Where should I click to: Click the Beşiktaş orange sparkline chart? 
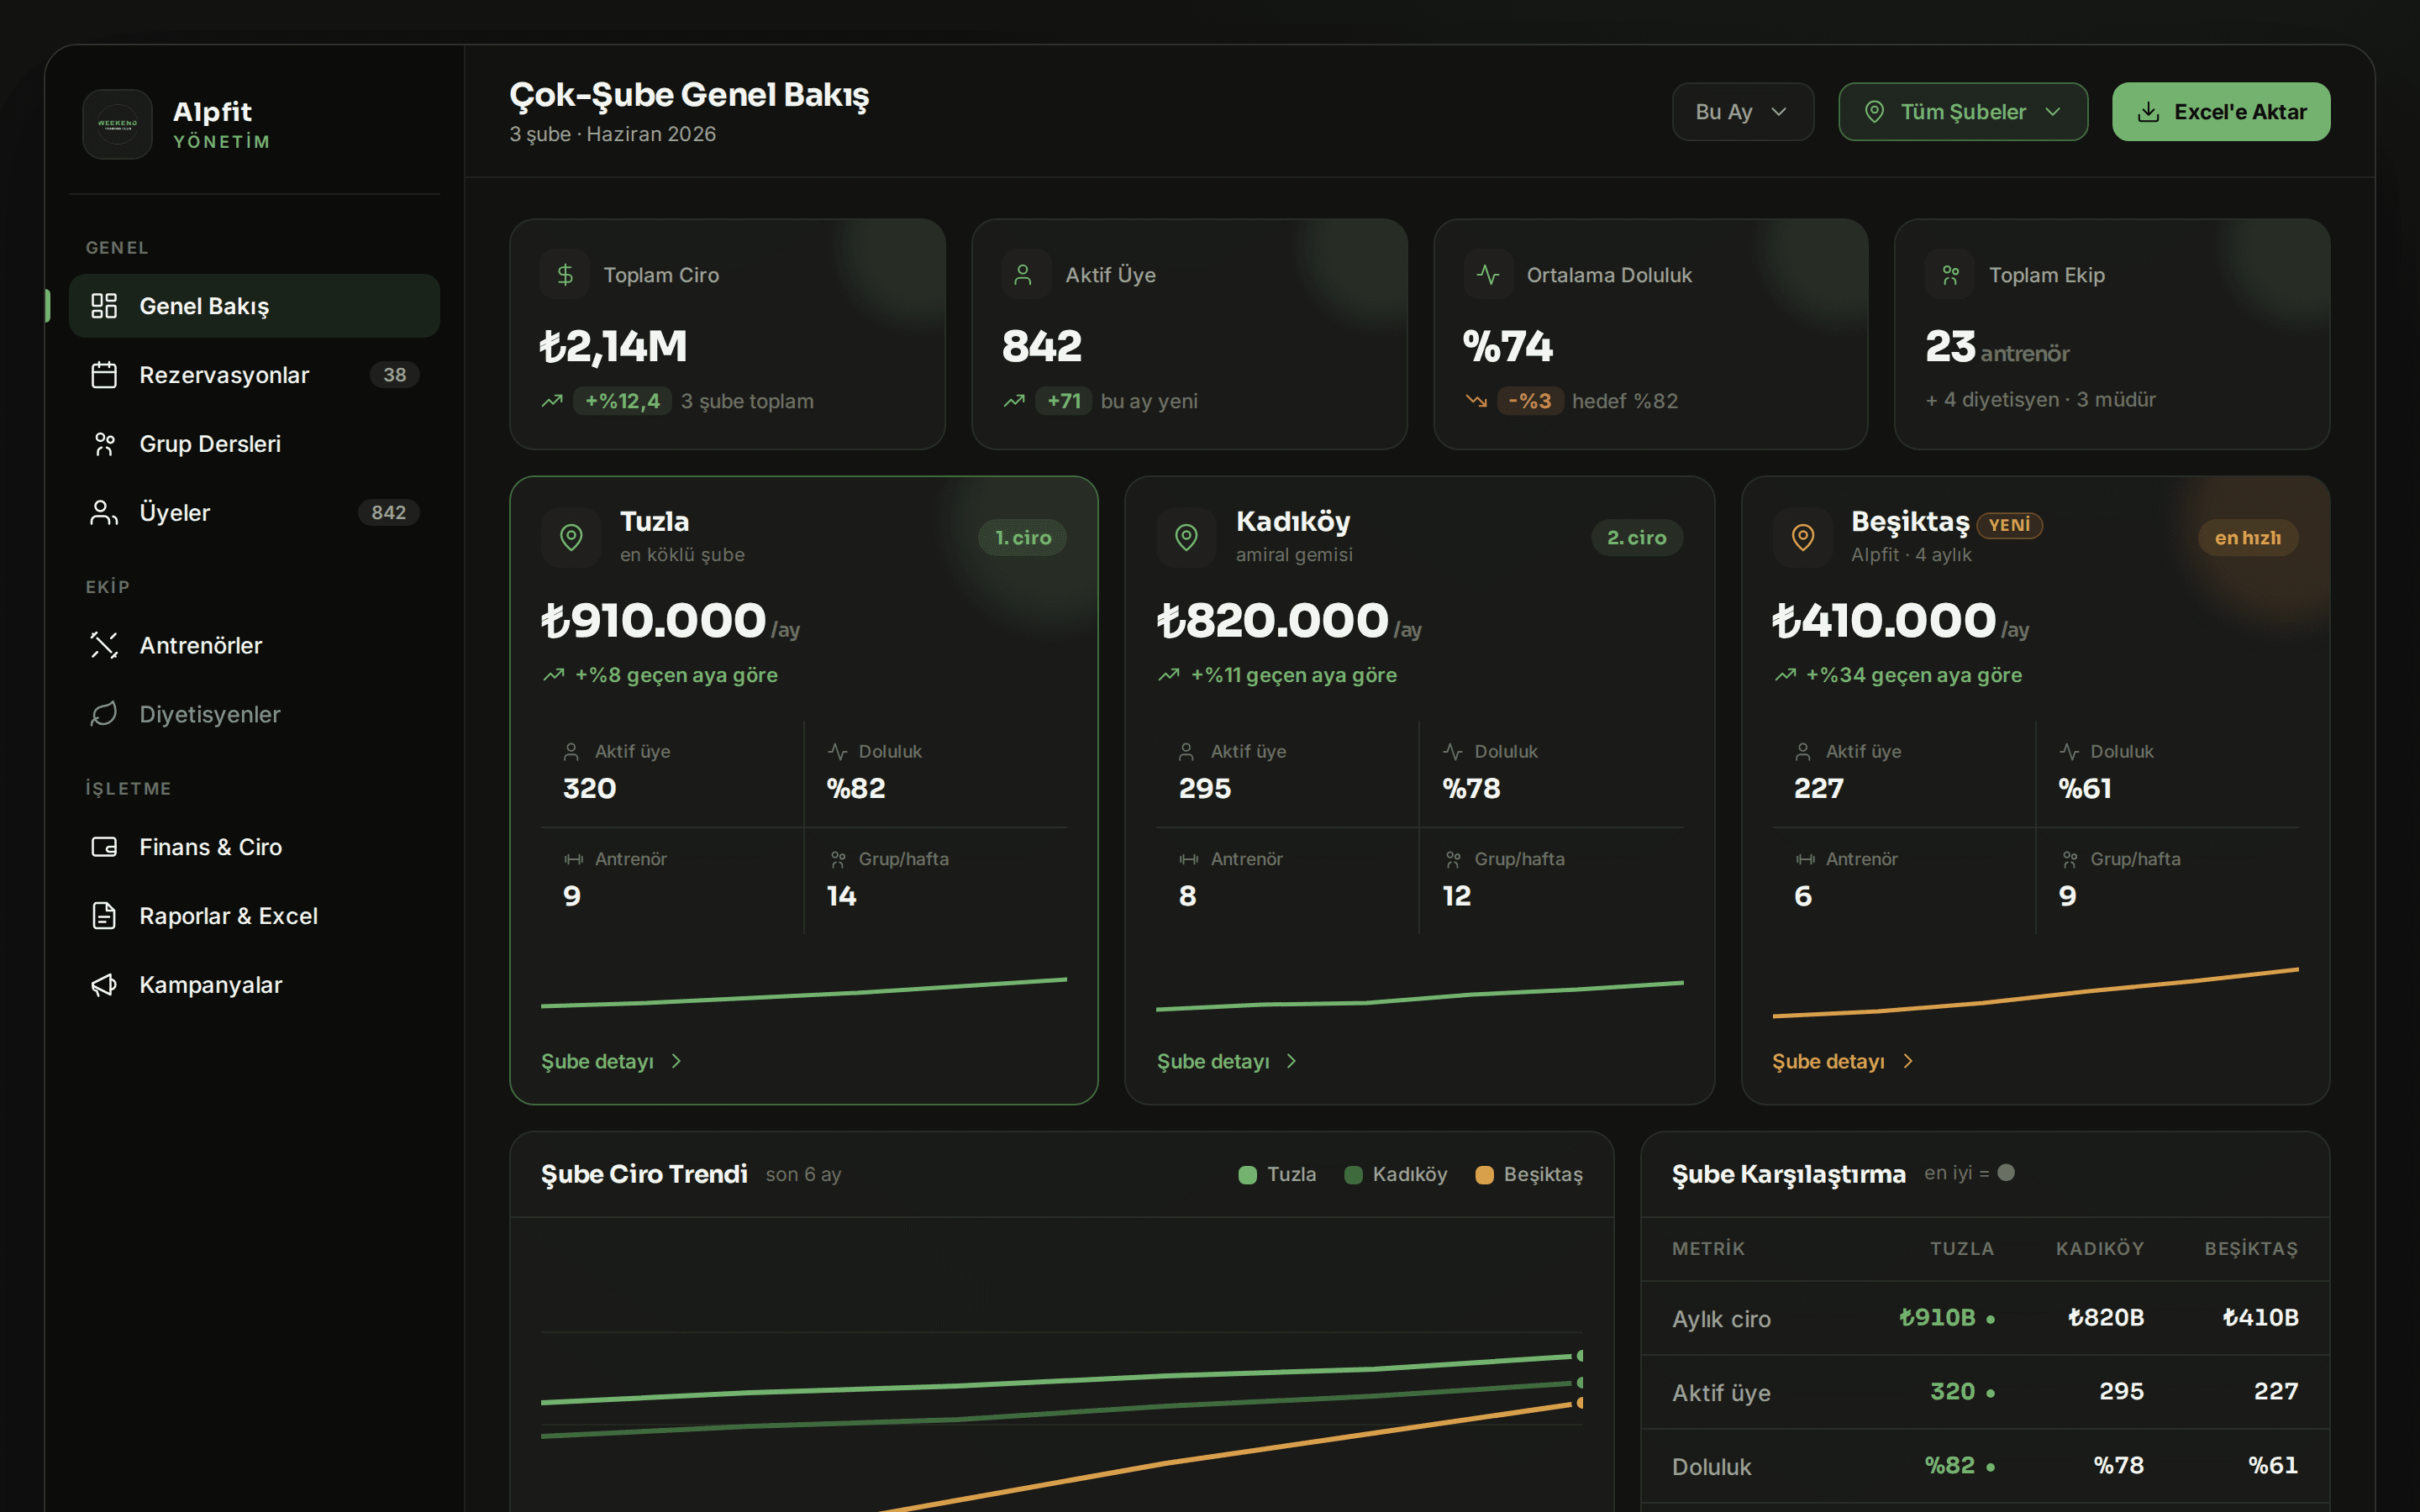tap(2035, 993)
